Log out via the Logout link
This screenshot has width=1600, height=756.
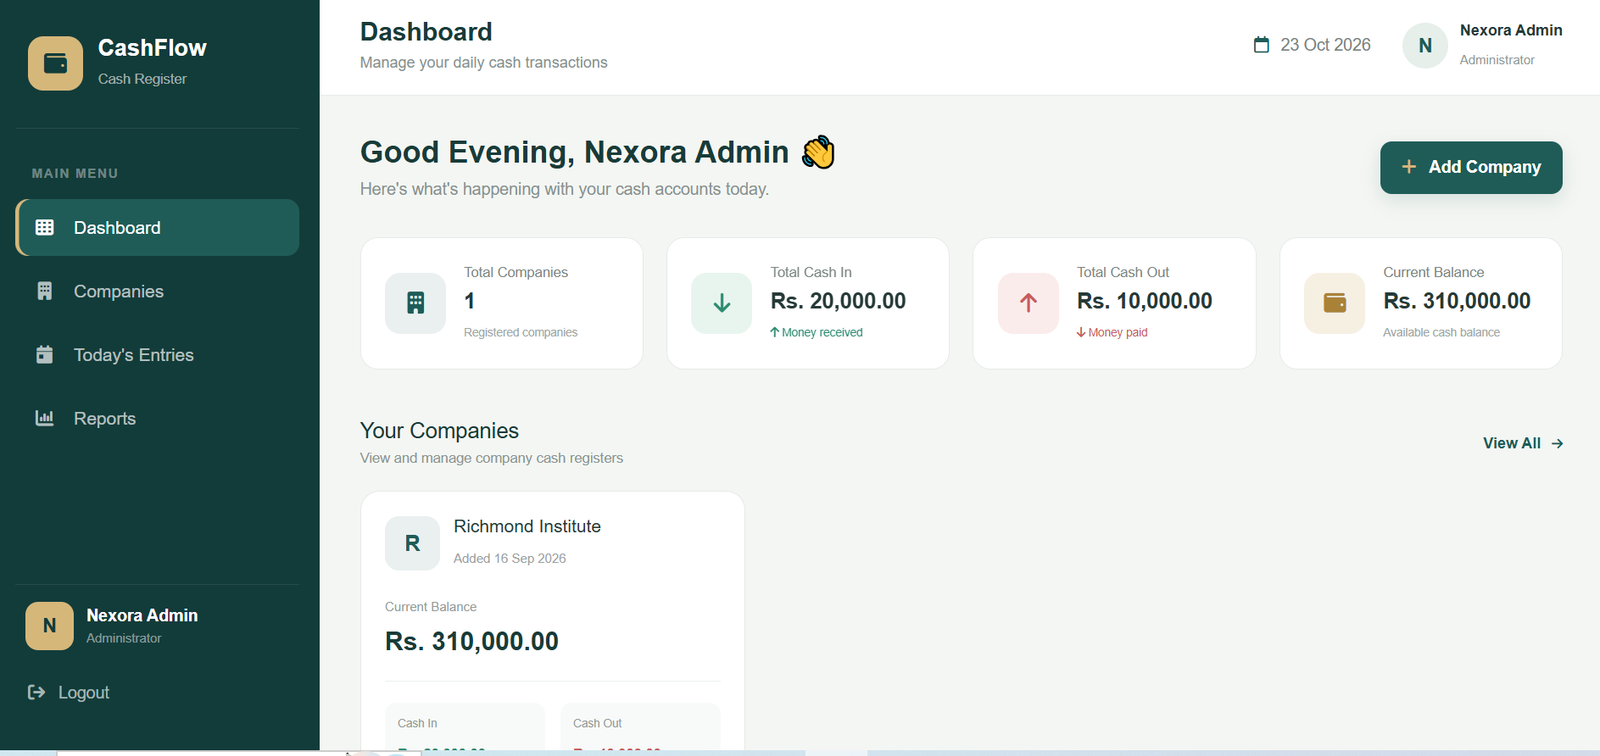coord(68,692)
